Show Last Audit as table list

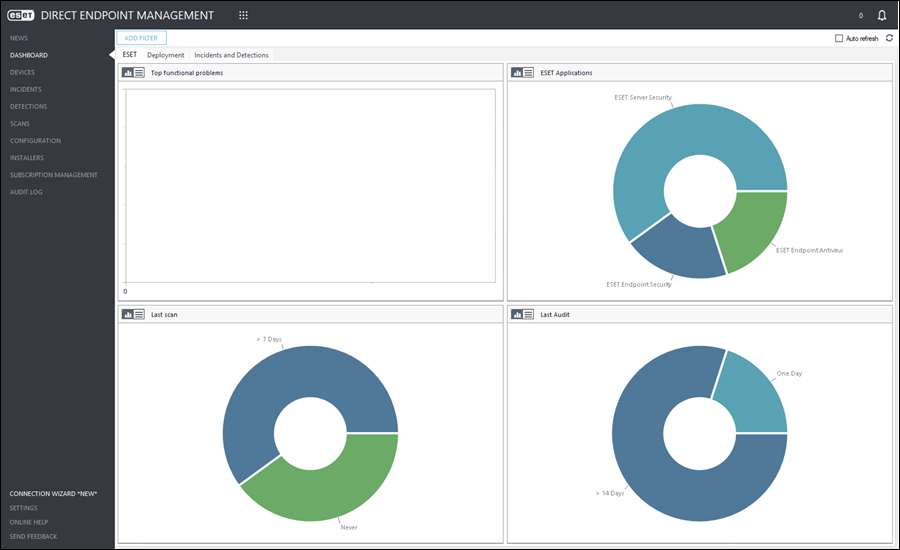coord(528,315)
